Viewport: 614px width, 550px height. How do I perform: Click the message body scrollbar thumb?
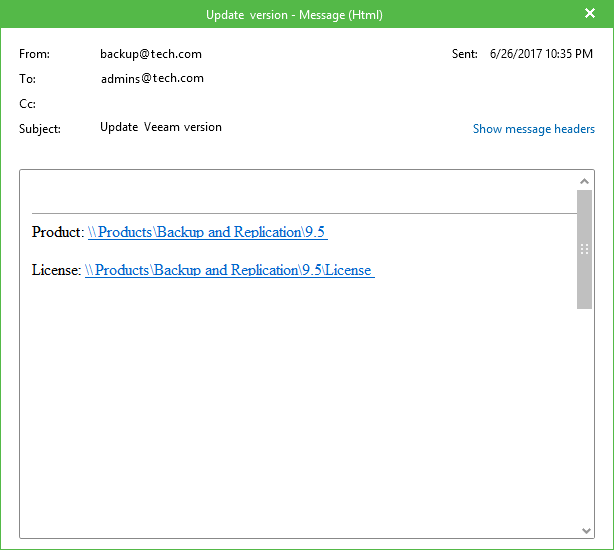584,249
